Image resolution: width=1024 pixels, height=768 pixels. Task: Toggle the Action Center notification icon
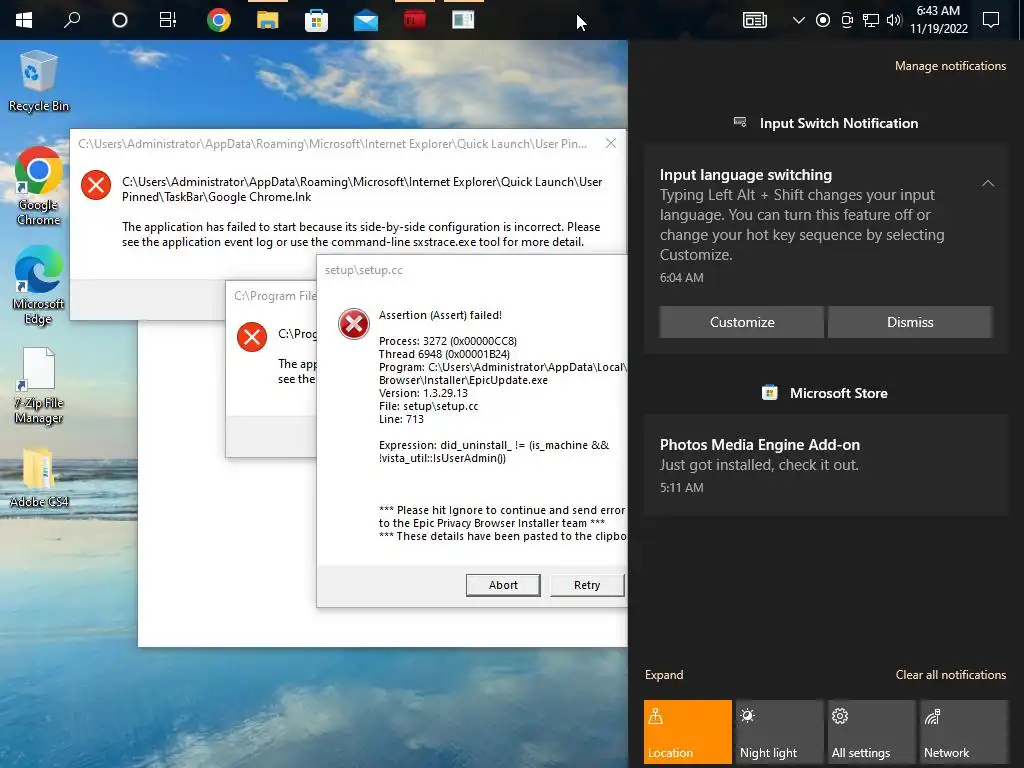(991, 20)
